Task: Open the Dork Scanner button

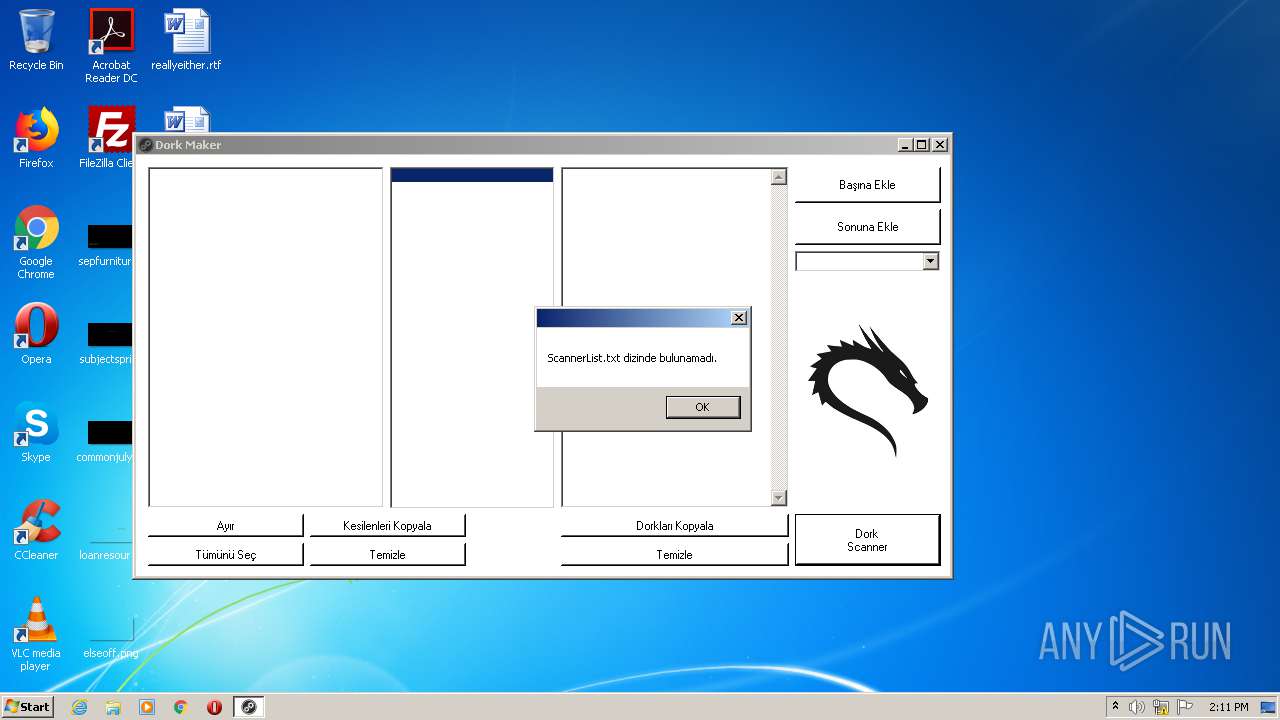Action: tap(867, 540)
